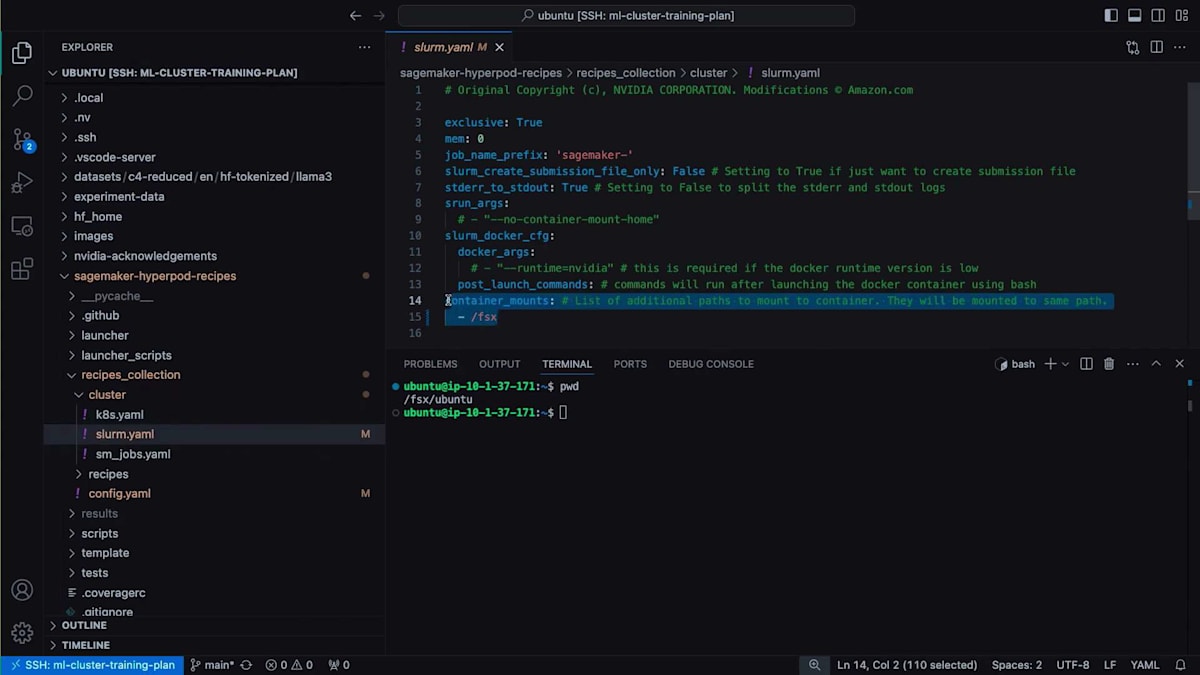Toggle the bottom panel layout icon

click(x=1135, y=16)
